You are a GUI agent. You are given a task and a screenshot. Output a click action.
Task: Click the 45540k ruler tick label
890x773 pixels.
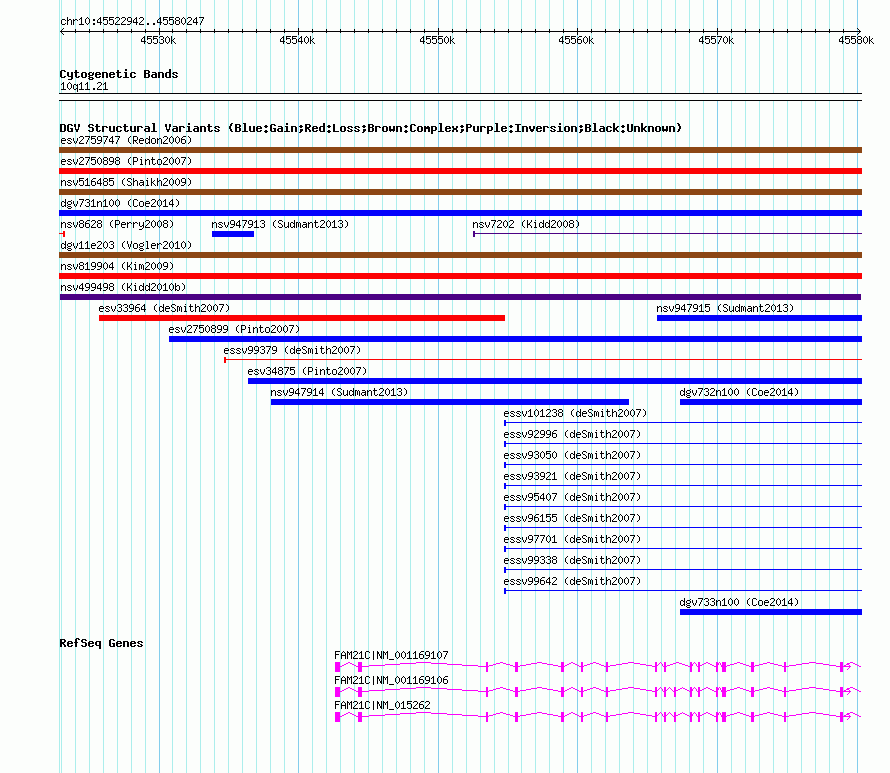[297, 40]
